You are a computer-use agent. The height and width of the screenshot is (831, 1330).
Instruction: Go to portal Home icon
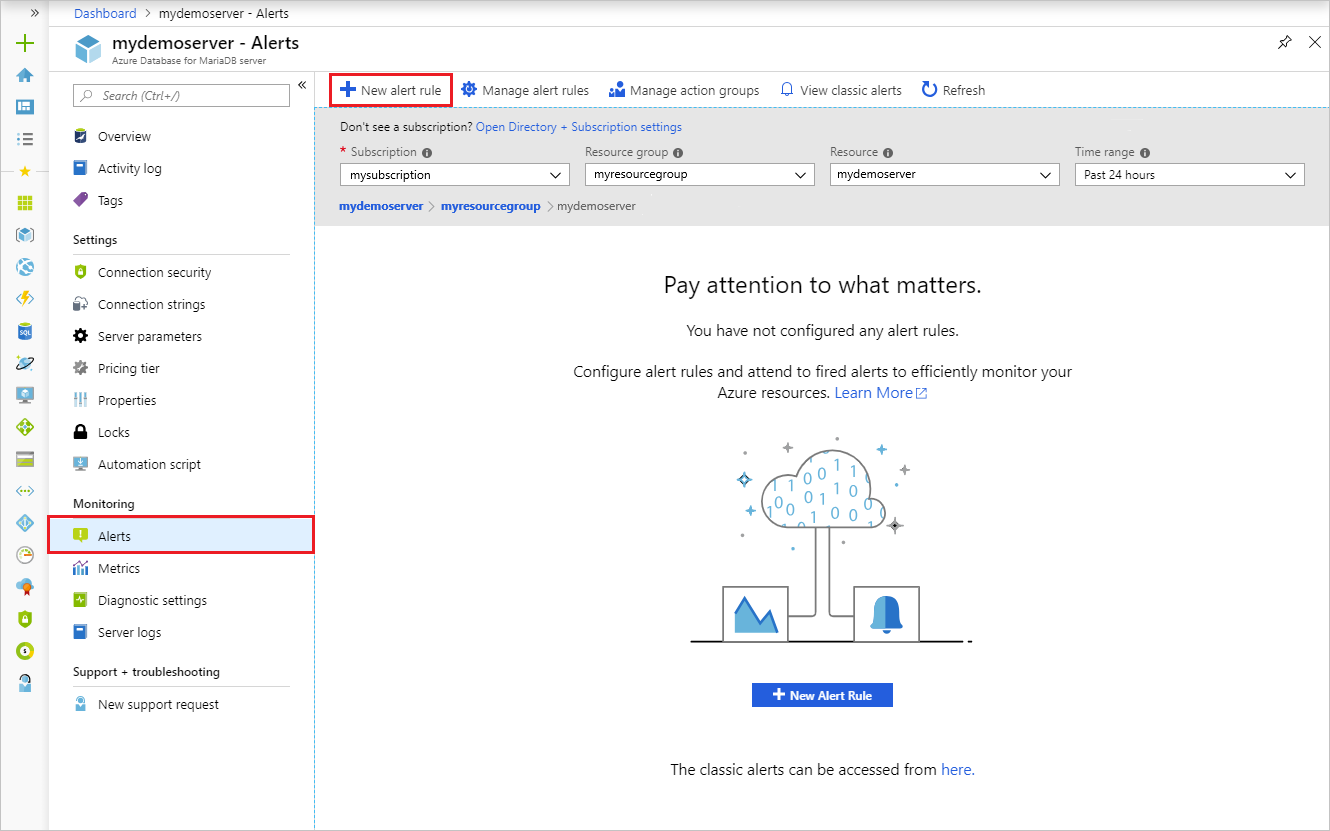(25, 75)
